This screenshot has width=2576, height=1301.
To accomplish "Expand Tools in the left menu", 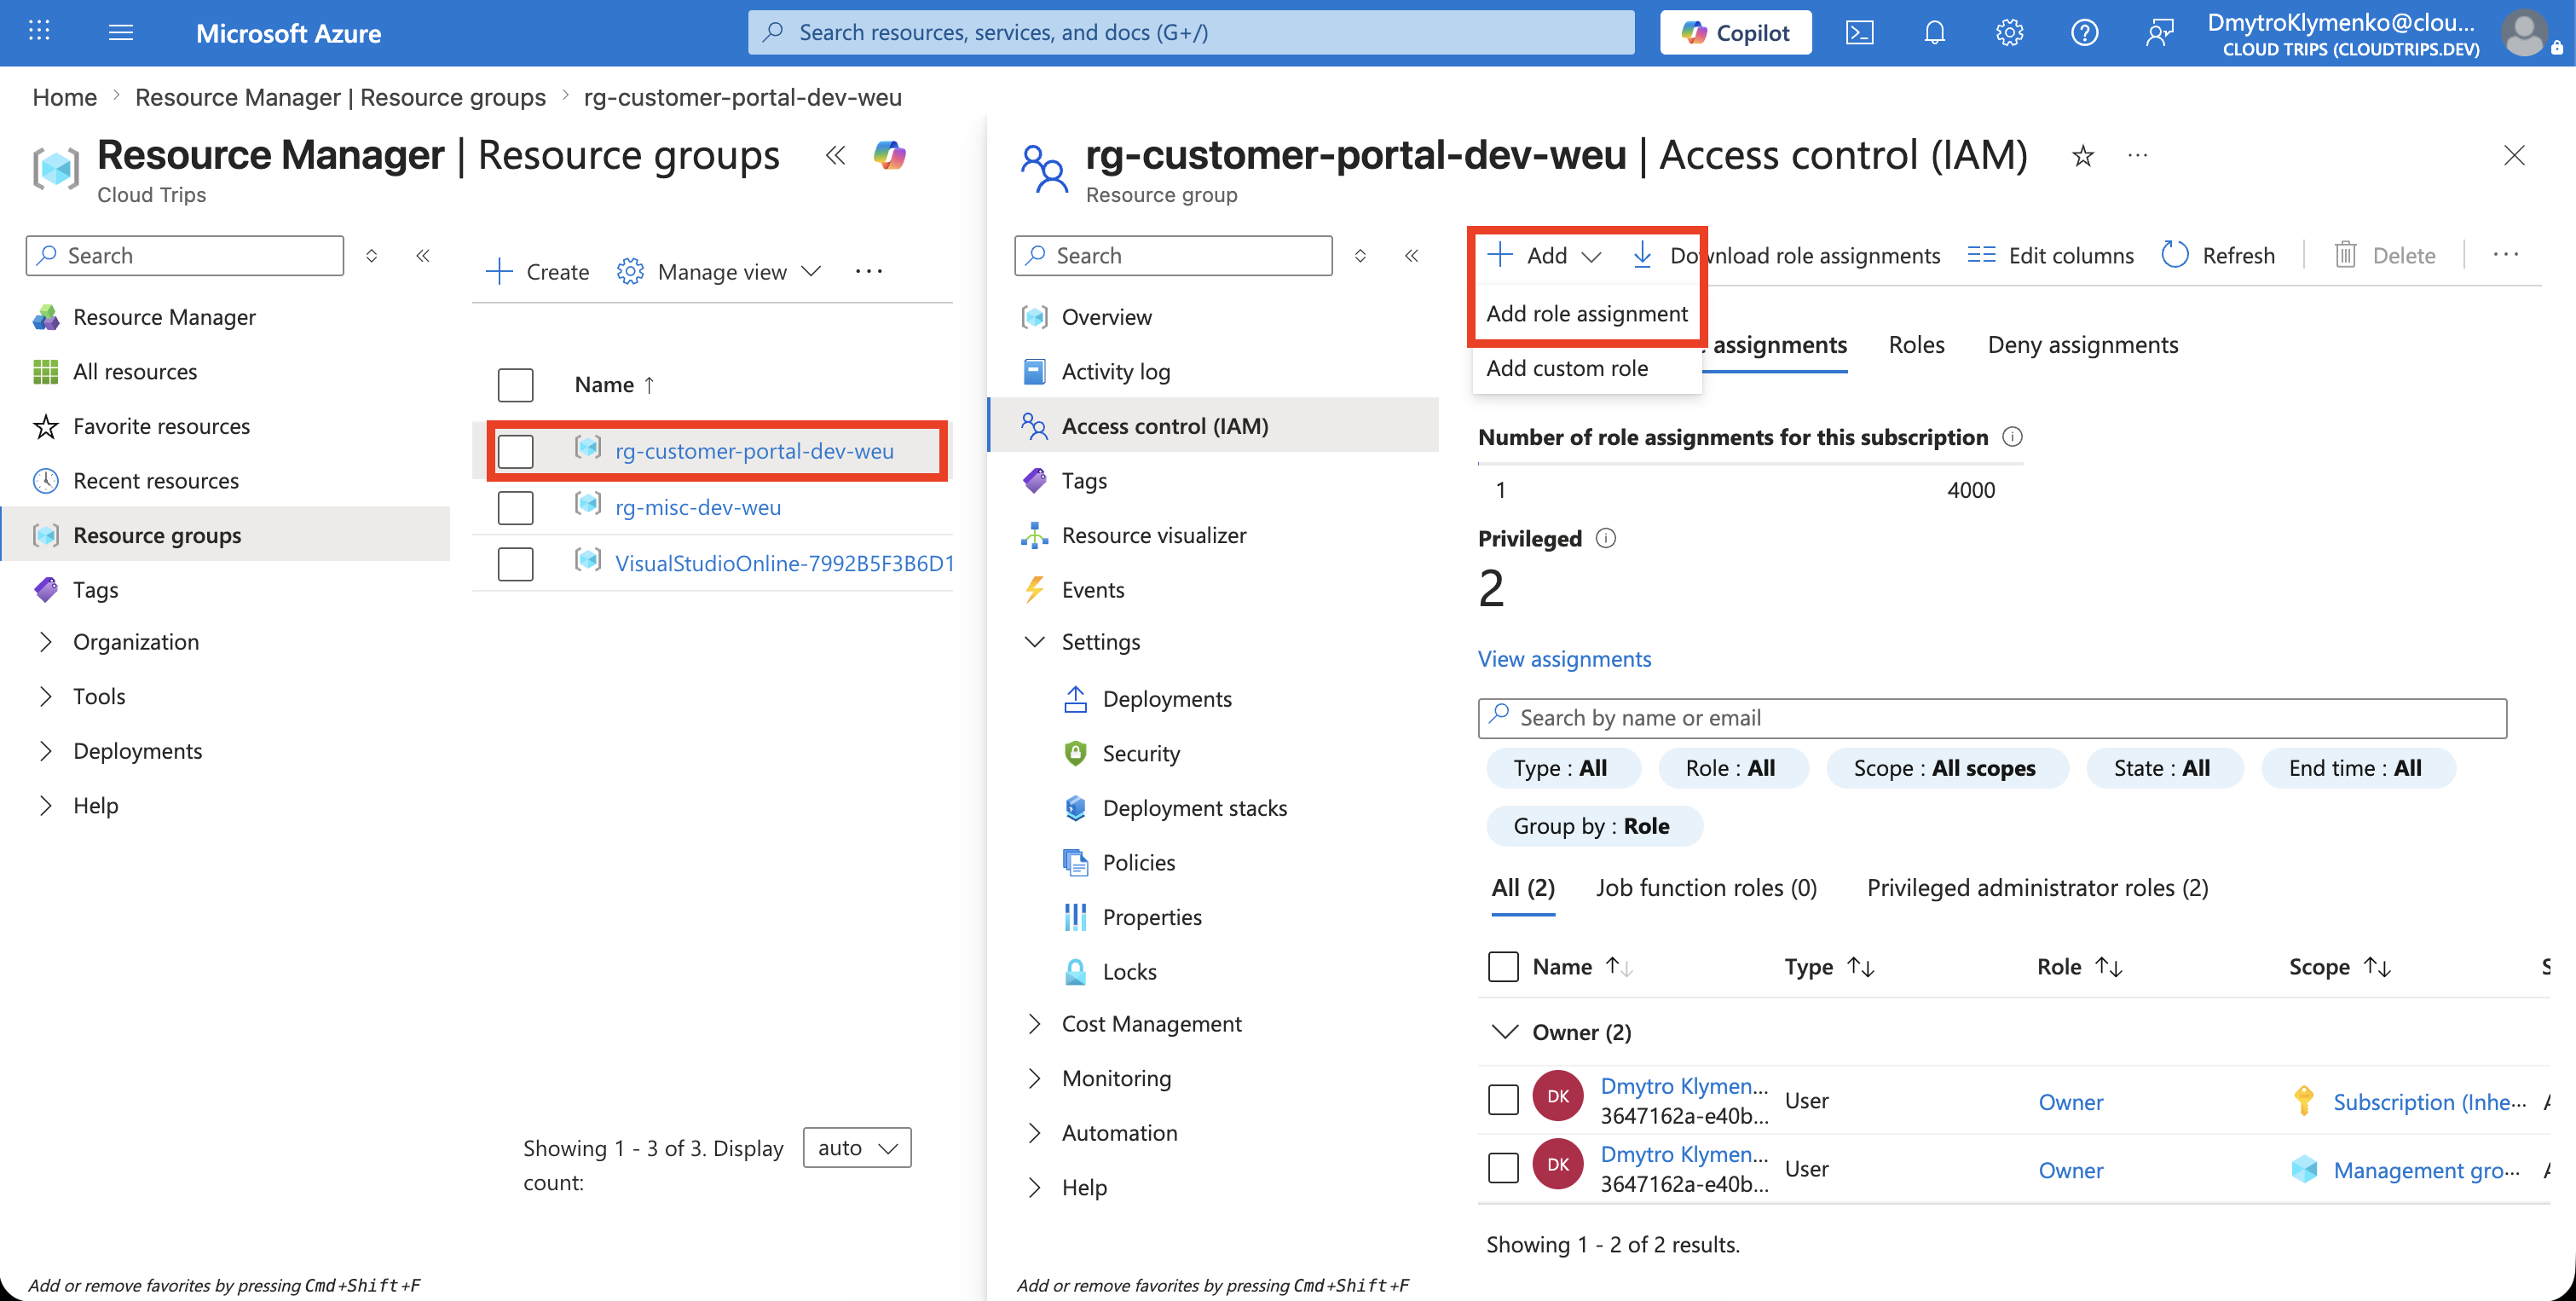I will [45, 696].
